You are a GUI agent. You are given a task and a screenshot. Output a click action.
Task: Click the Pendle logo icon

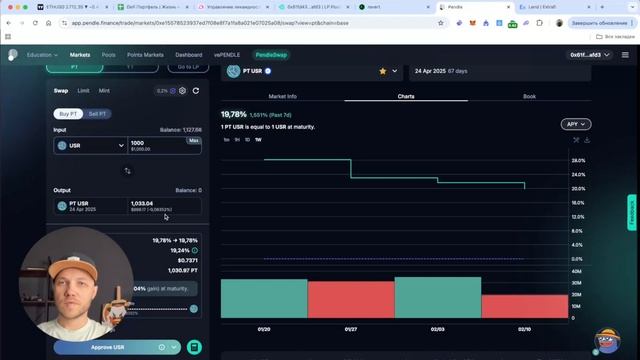tap(13, 55)
